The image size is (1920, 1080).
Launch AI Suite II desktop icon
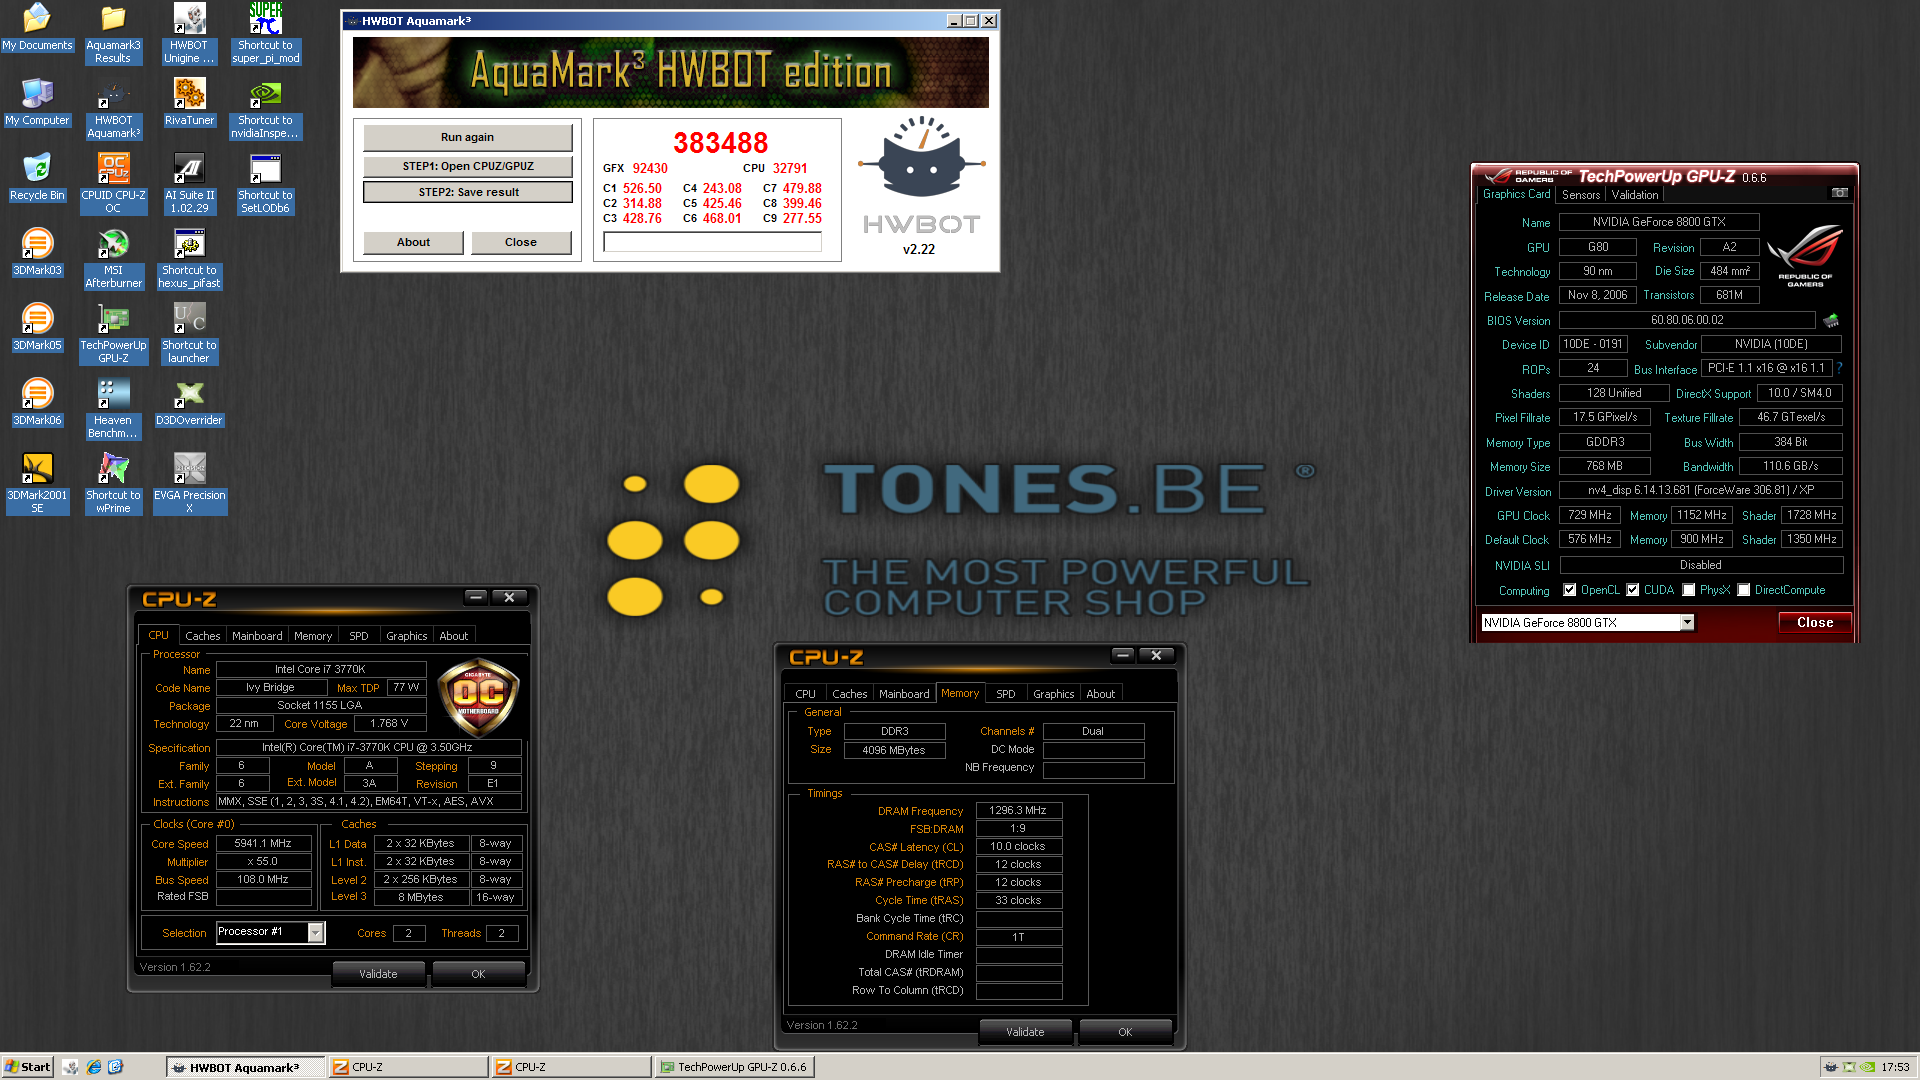[x=189, y=183]
